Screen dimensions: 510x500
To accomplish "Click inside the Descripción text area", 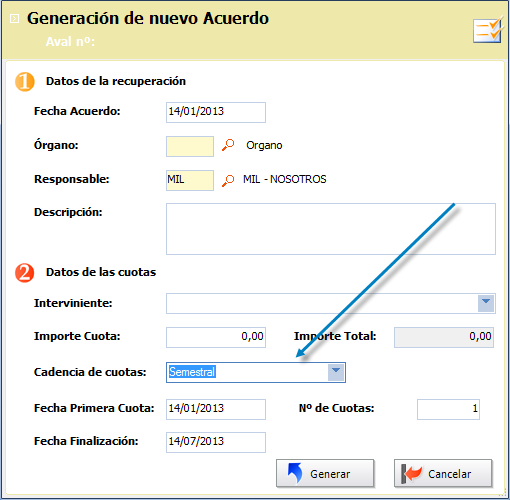I will click(x=331, y=229).
